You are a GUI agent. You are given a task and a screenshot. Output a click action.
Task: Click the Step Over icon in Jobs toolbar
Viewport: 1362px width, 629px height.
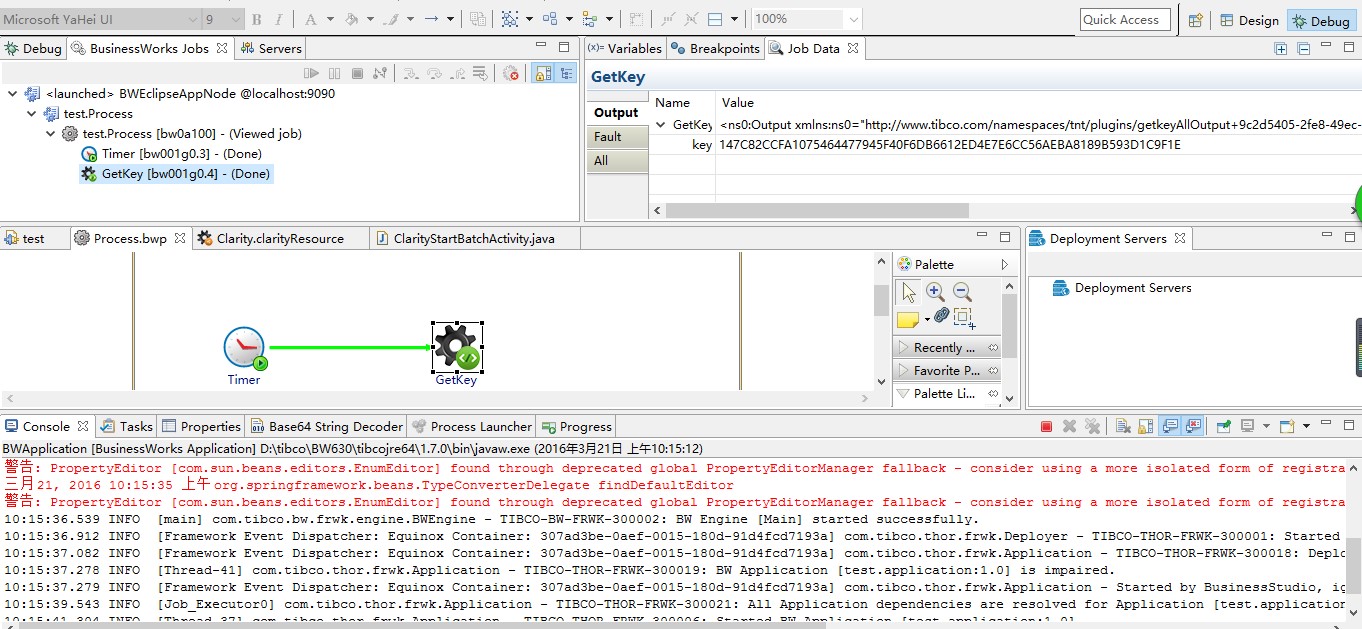[434, 73]
